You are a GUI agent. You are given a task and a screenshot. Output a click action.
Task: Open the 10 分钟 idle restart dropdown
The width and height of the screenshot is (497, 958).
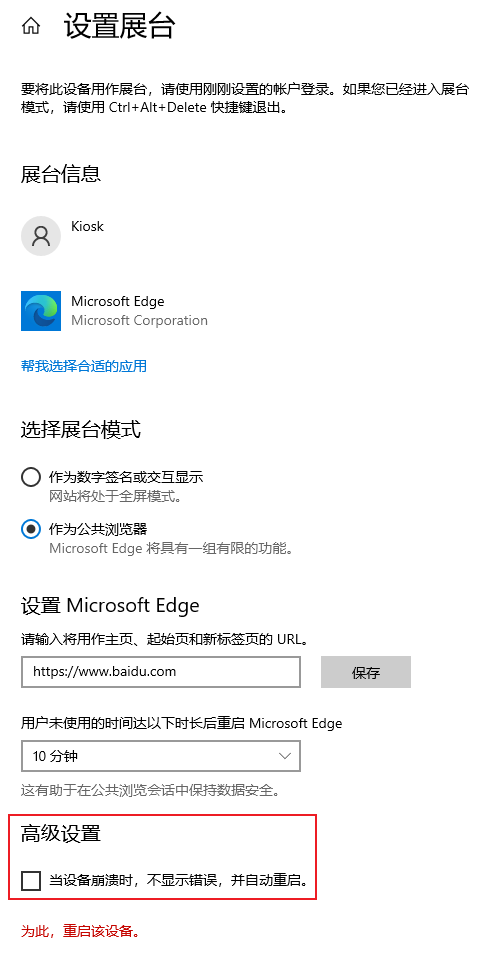tap(161, 756)
